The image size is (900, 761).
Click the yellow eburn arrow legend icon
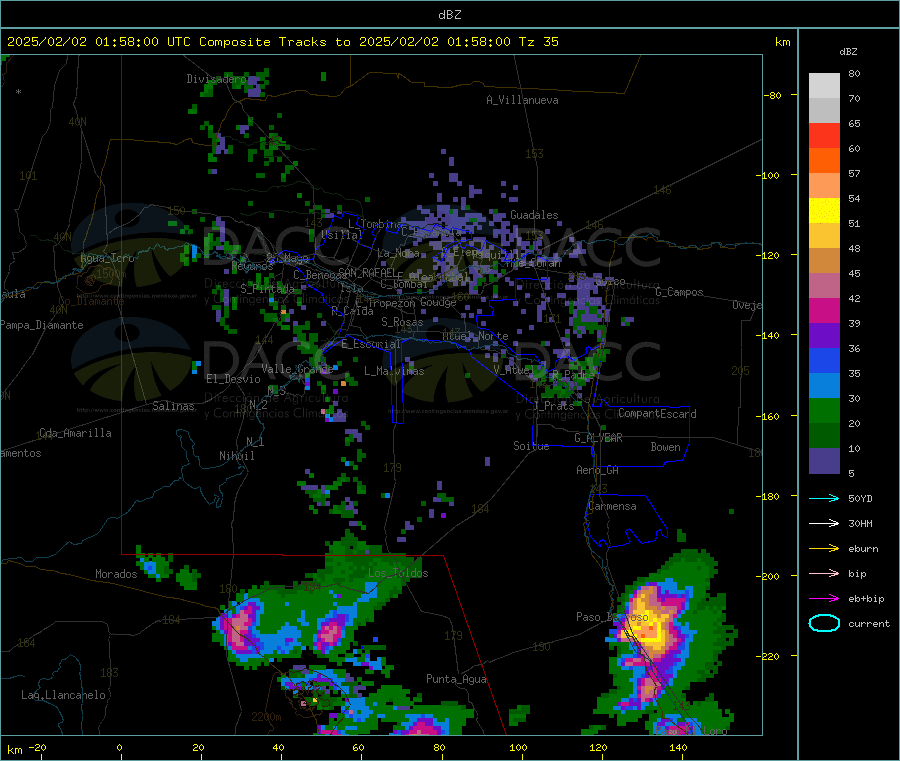pyautogui.click(x=824, y=549)
